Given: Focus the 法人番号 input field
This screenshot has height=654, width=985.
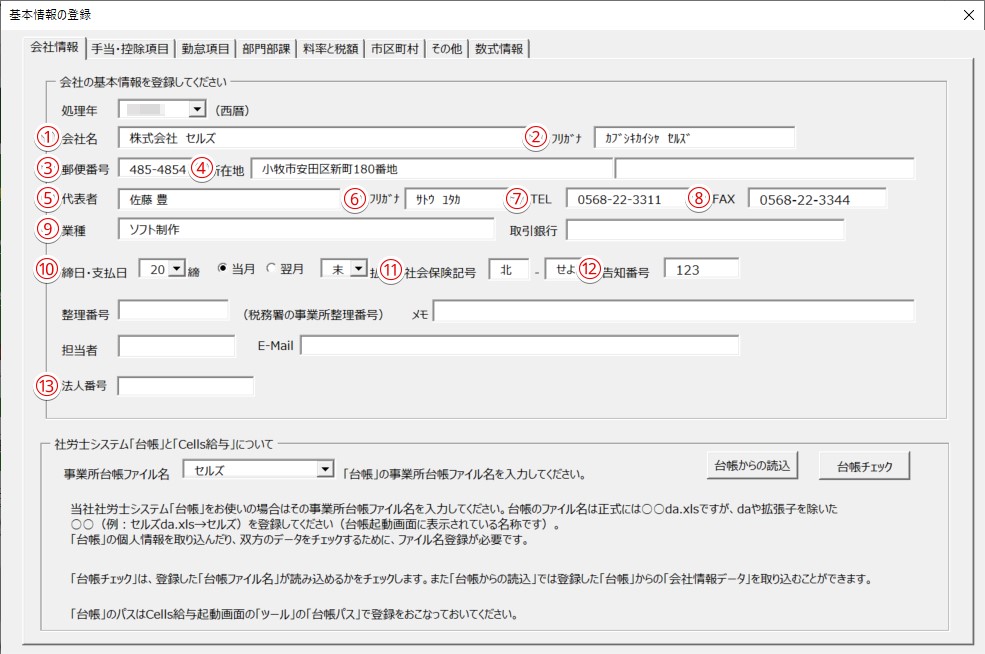Looking at the screenshot, I should [x=186, y=386].
